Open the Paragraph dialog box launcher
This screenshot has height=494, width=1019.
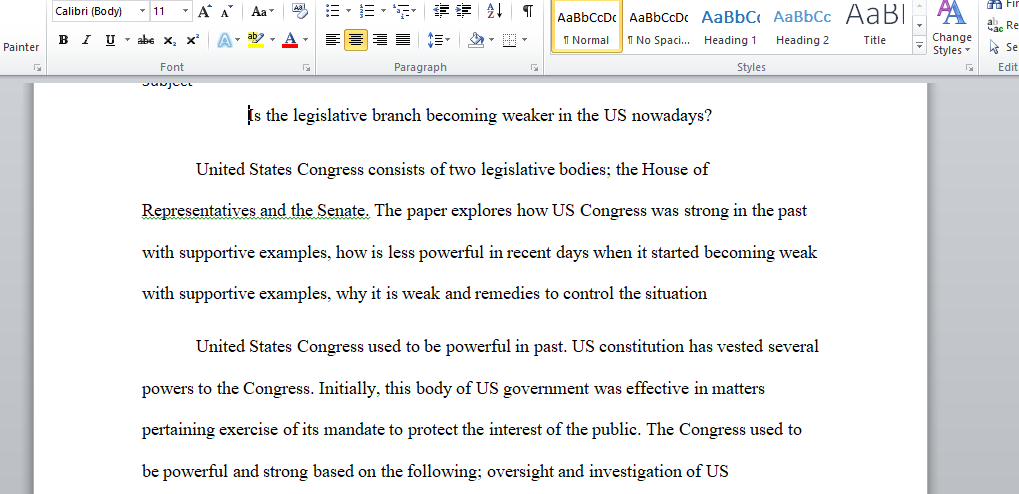[534, 67]
